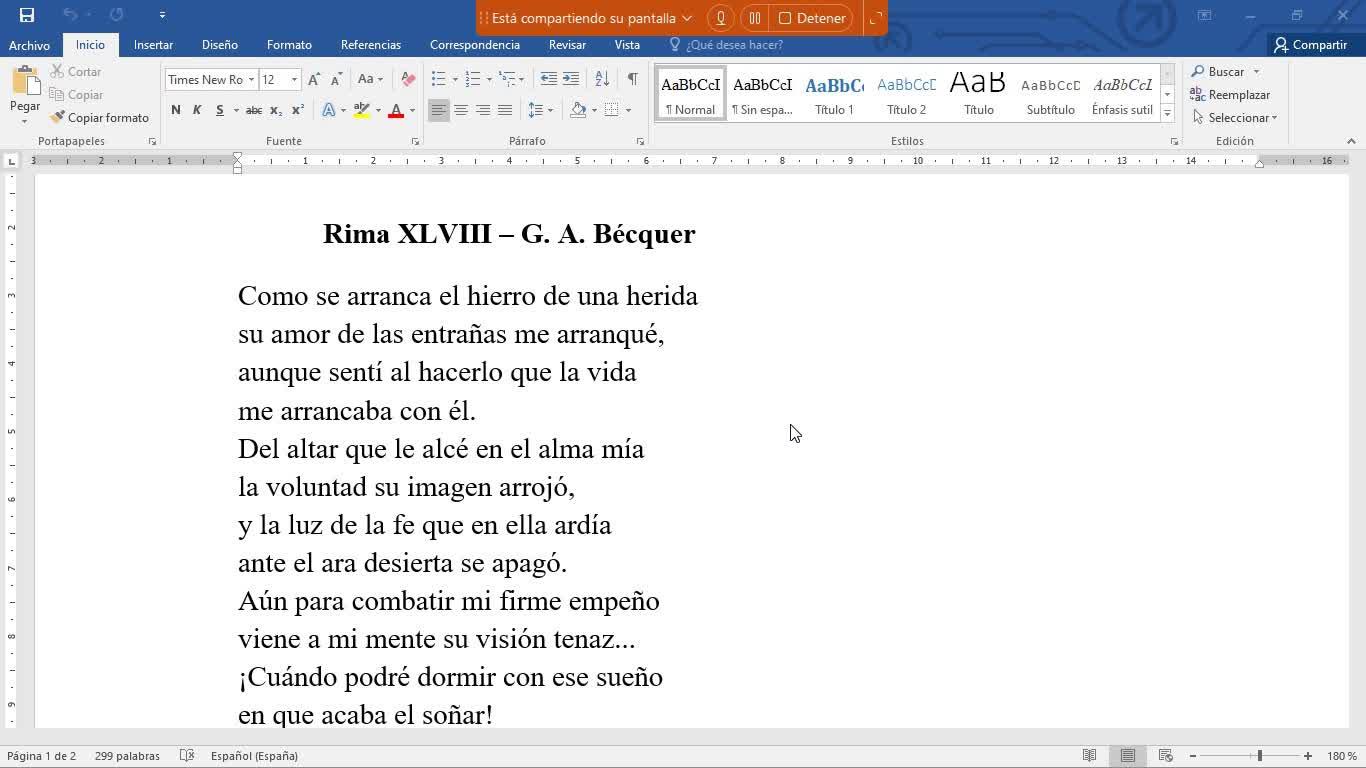Click the Compartir button
Screen dimensions: 1366x768
(1310, 45)
